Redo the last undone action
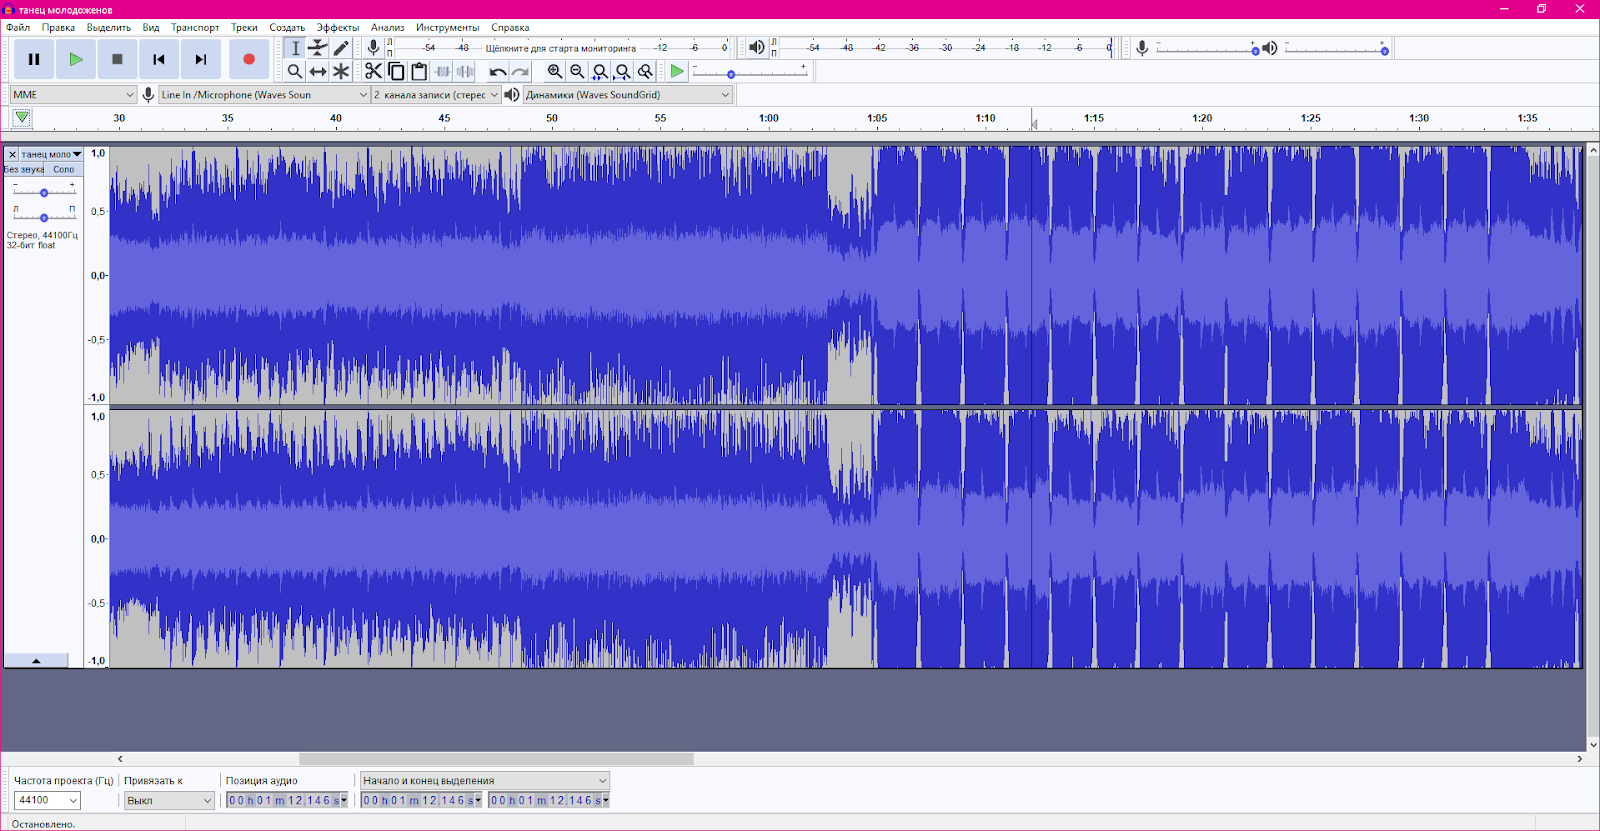The image size is (1600, 831). [x=520, y=71]
